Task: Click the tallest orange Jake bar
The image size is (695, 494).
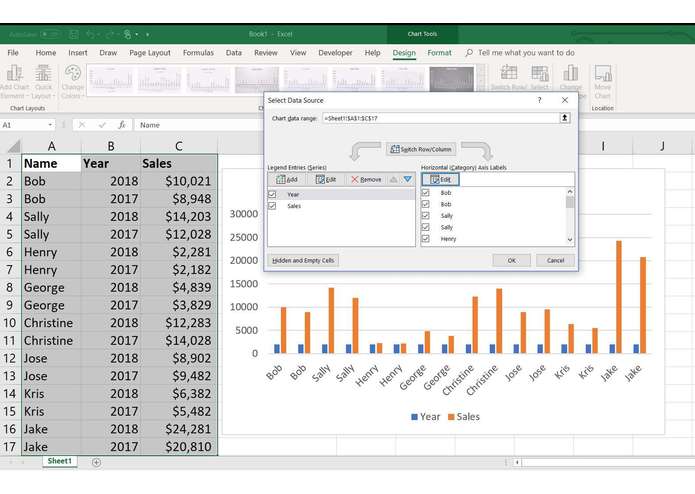Action: click(619, 297)
